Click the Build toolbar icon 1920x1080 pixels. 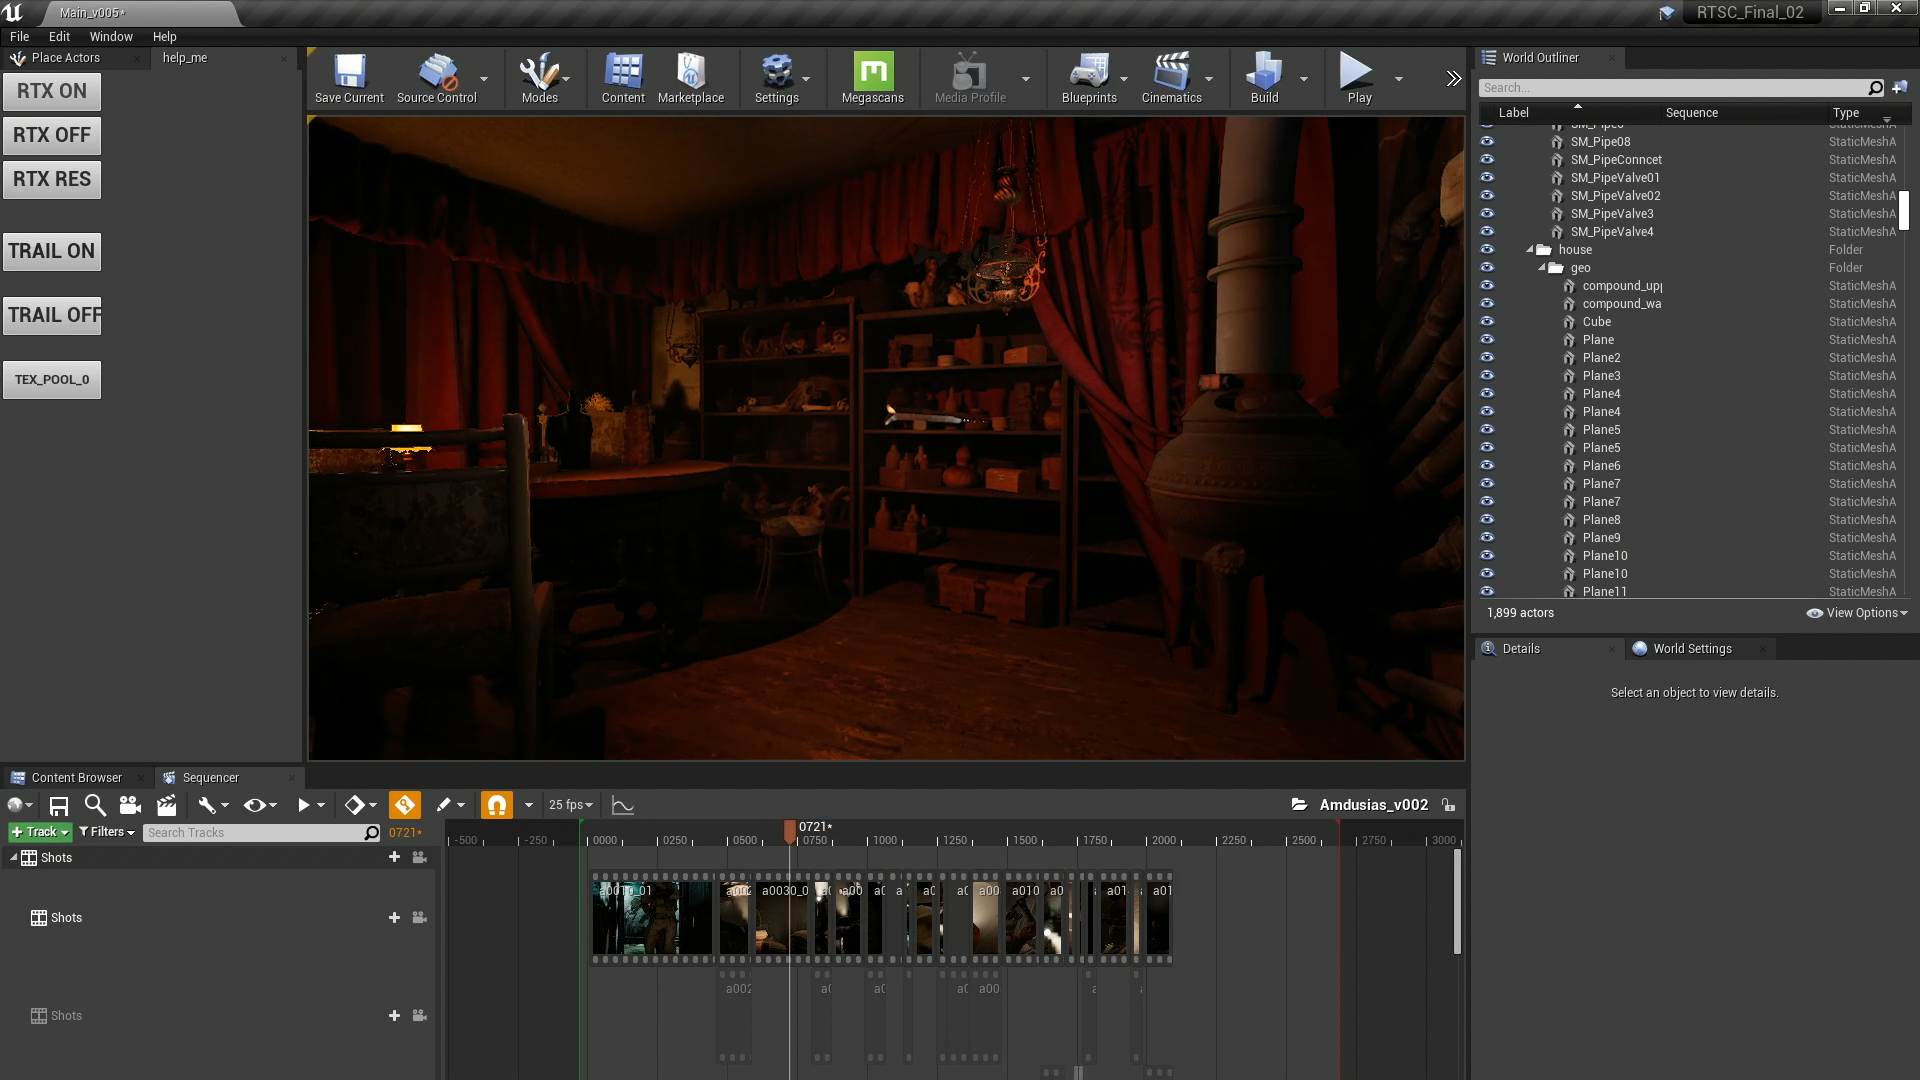(x=1264, y=78)
